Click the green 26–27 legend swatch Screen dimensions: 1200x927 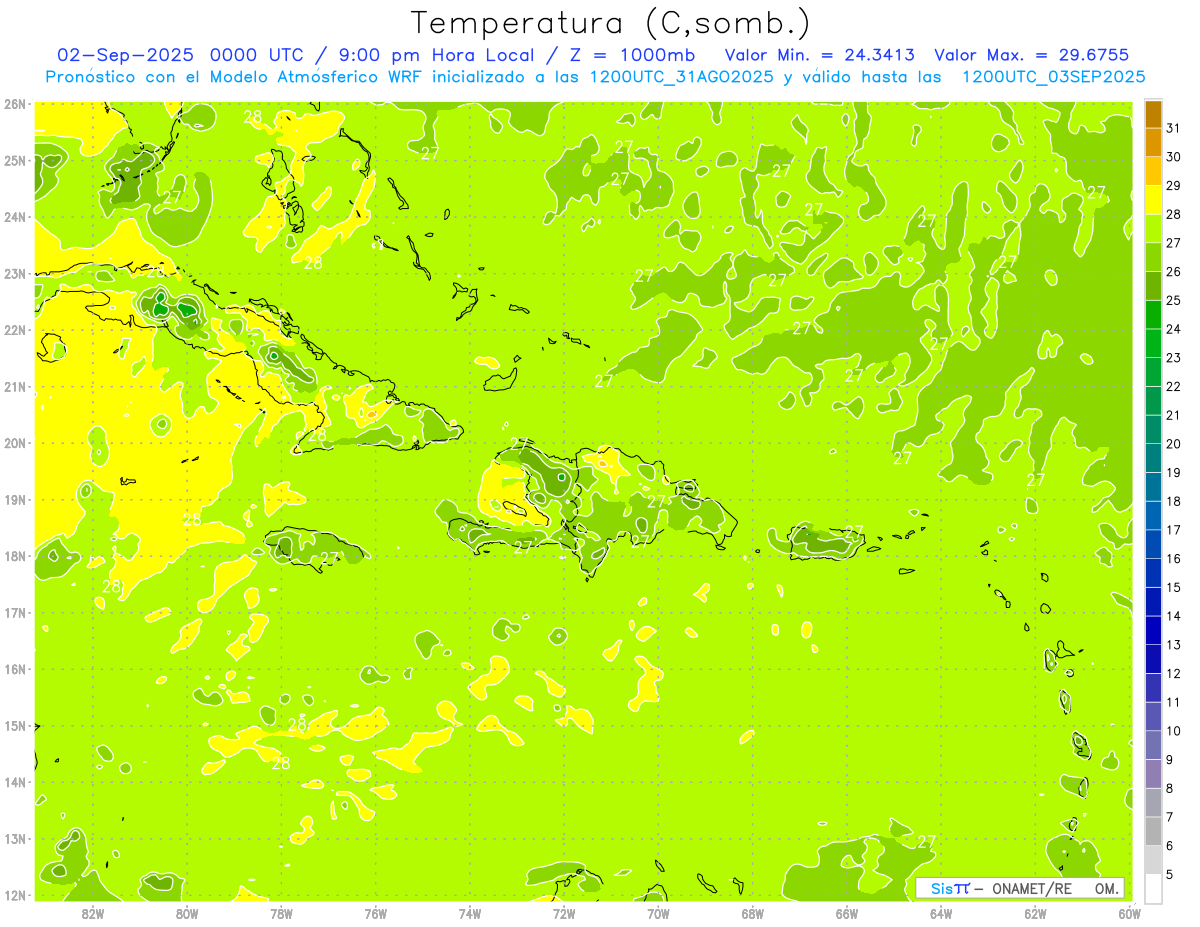point(1153,258)
